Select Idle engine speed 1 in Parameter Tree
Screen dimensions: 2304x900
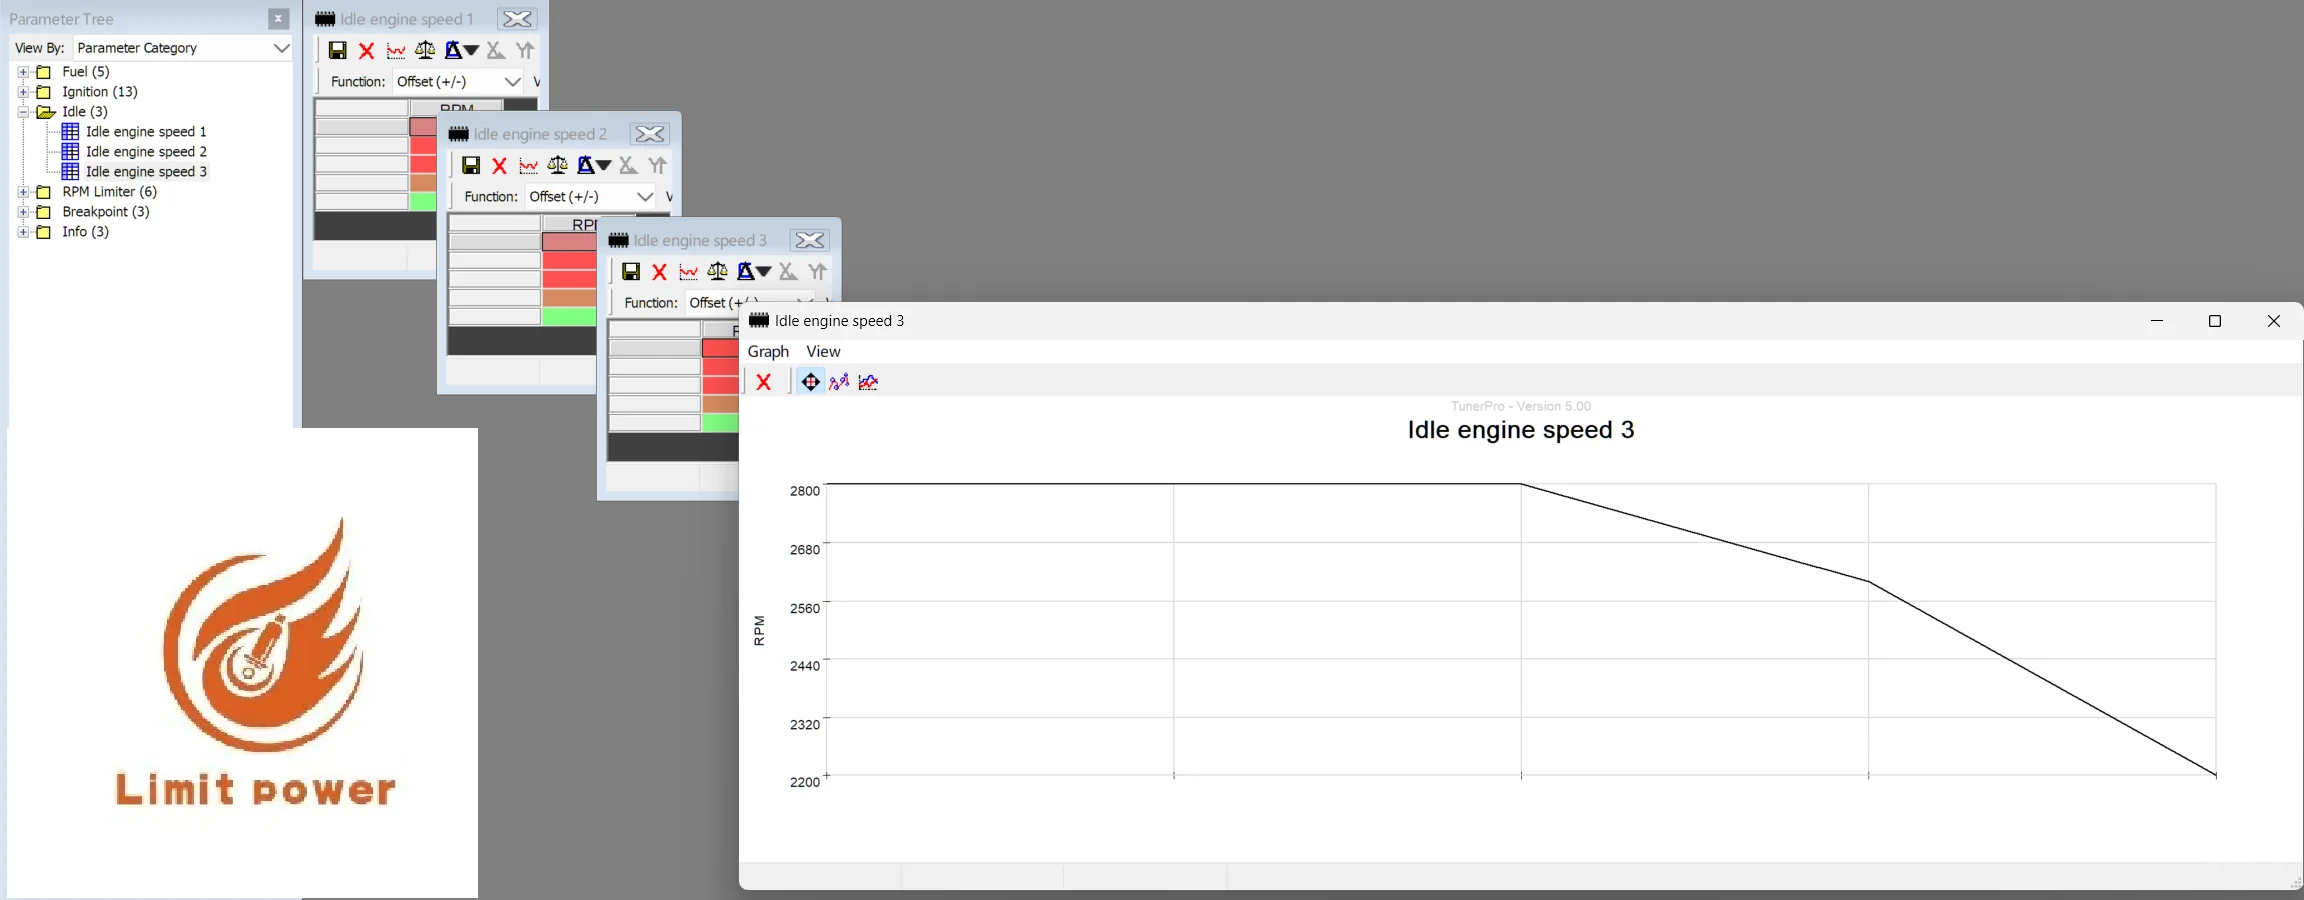[146, 132]
